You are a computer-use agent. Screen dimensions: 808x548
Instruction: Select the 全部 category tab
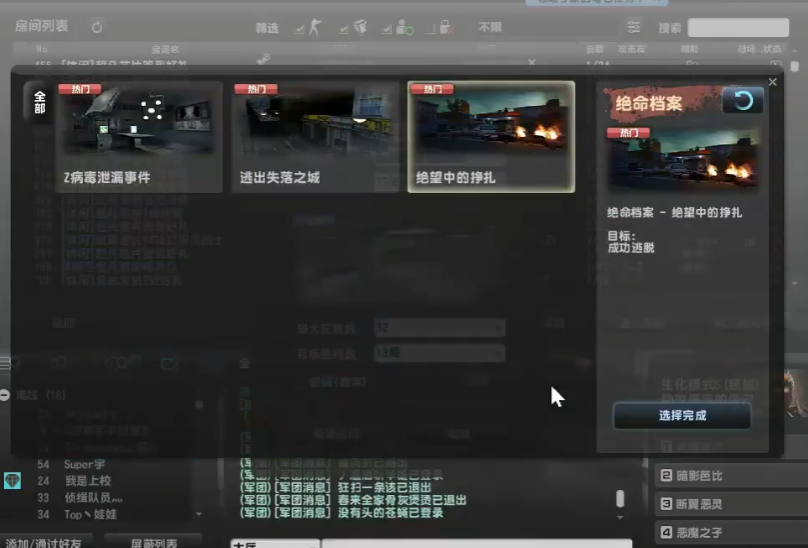[x=40, y=102]
